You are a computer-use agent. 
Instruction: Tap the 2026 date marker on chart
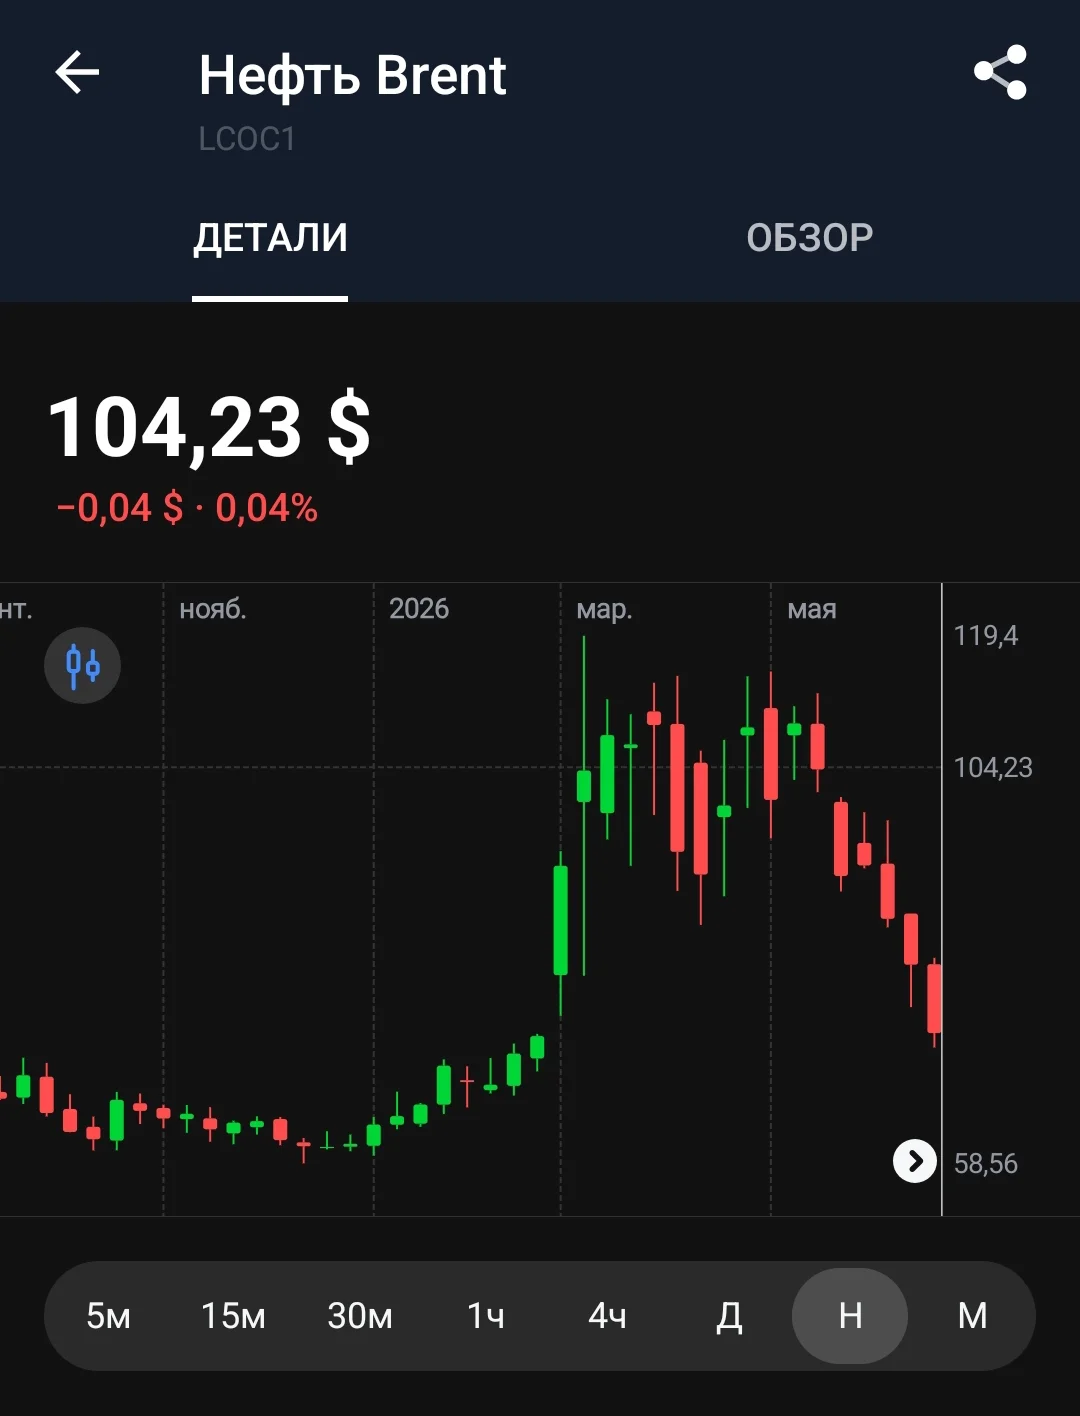point(419,608)
